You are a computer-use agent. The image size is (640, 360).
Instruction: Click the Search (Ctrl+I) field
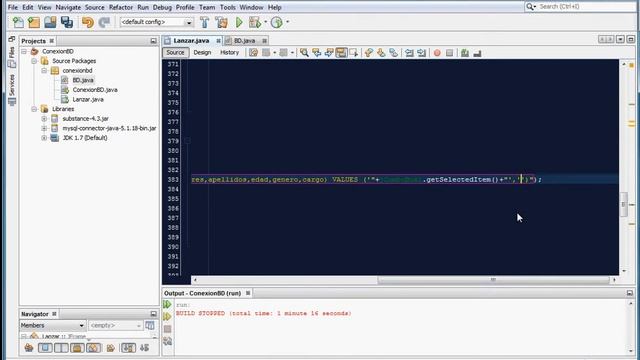(580, 7)
